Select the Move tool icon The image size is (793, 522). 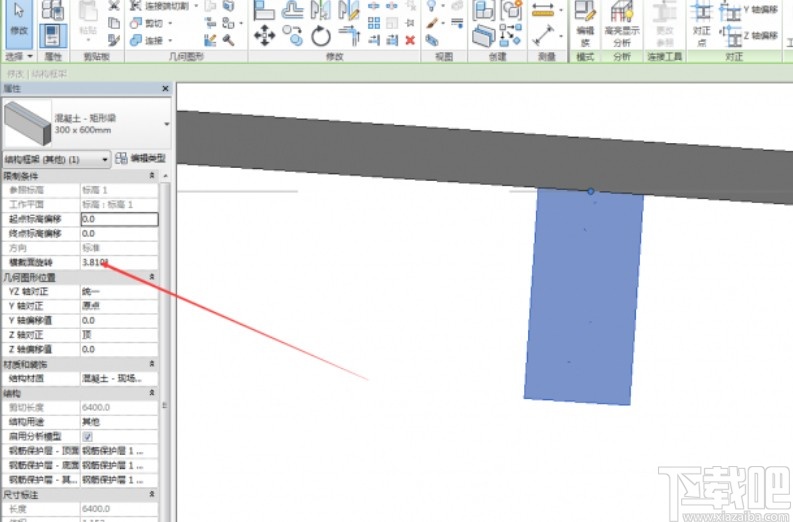click(x=264, y=36)
